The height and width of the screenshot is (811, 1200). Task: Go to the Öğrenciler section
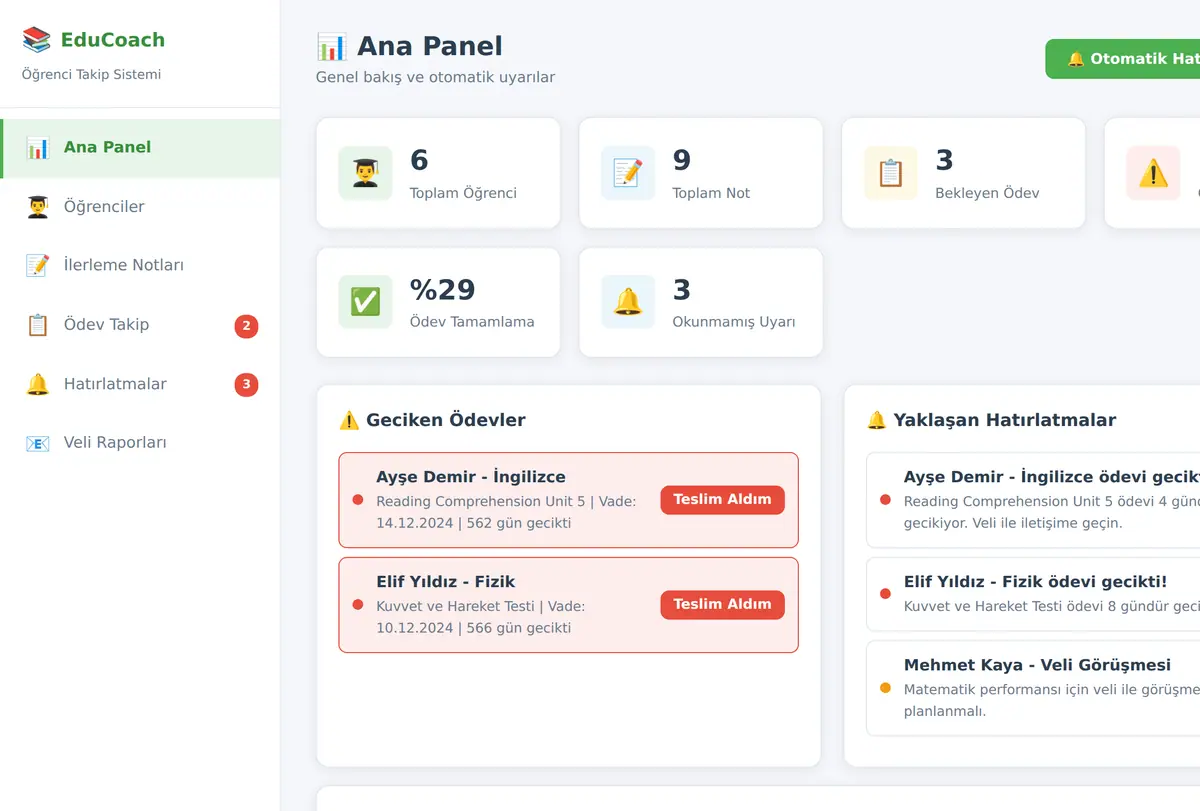point(140,207)
